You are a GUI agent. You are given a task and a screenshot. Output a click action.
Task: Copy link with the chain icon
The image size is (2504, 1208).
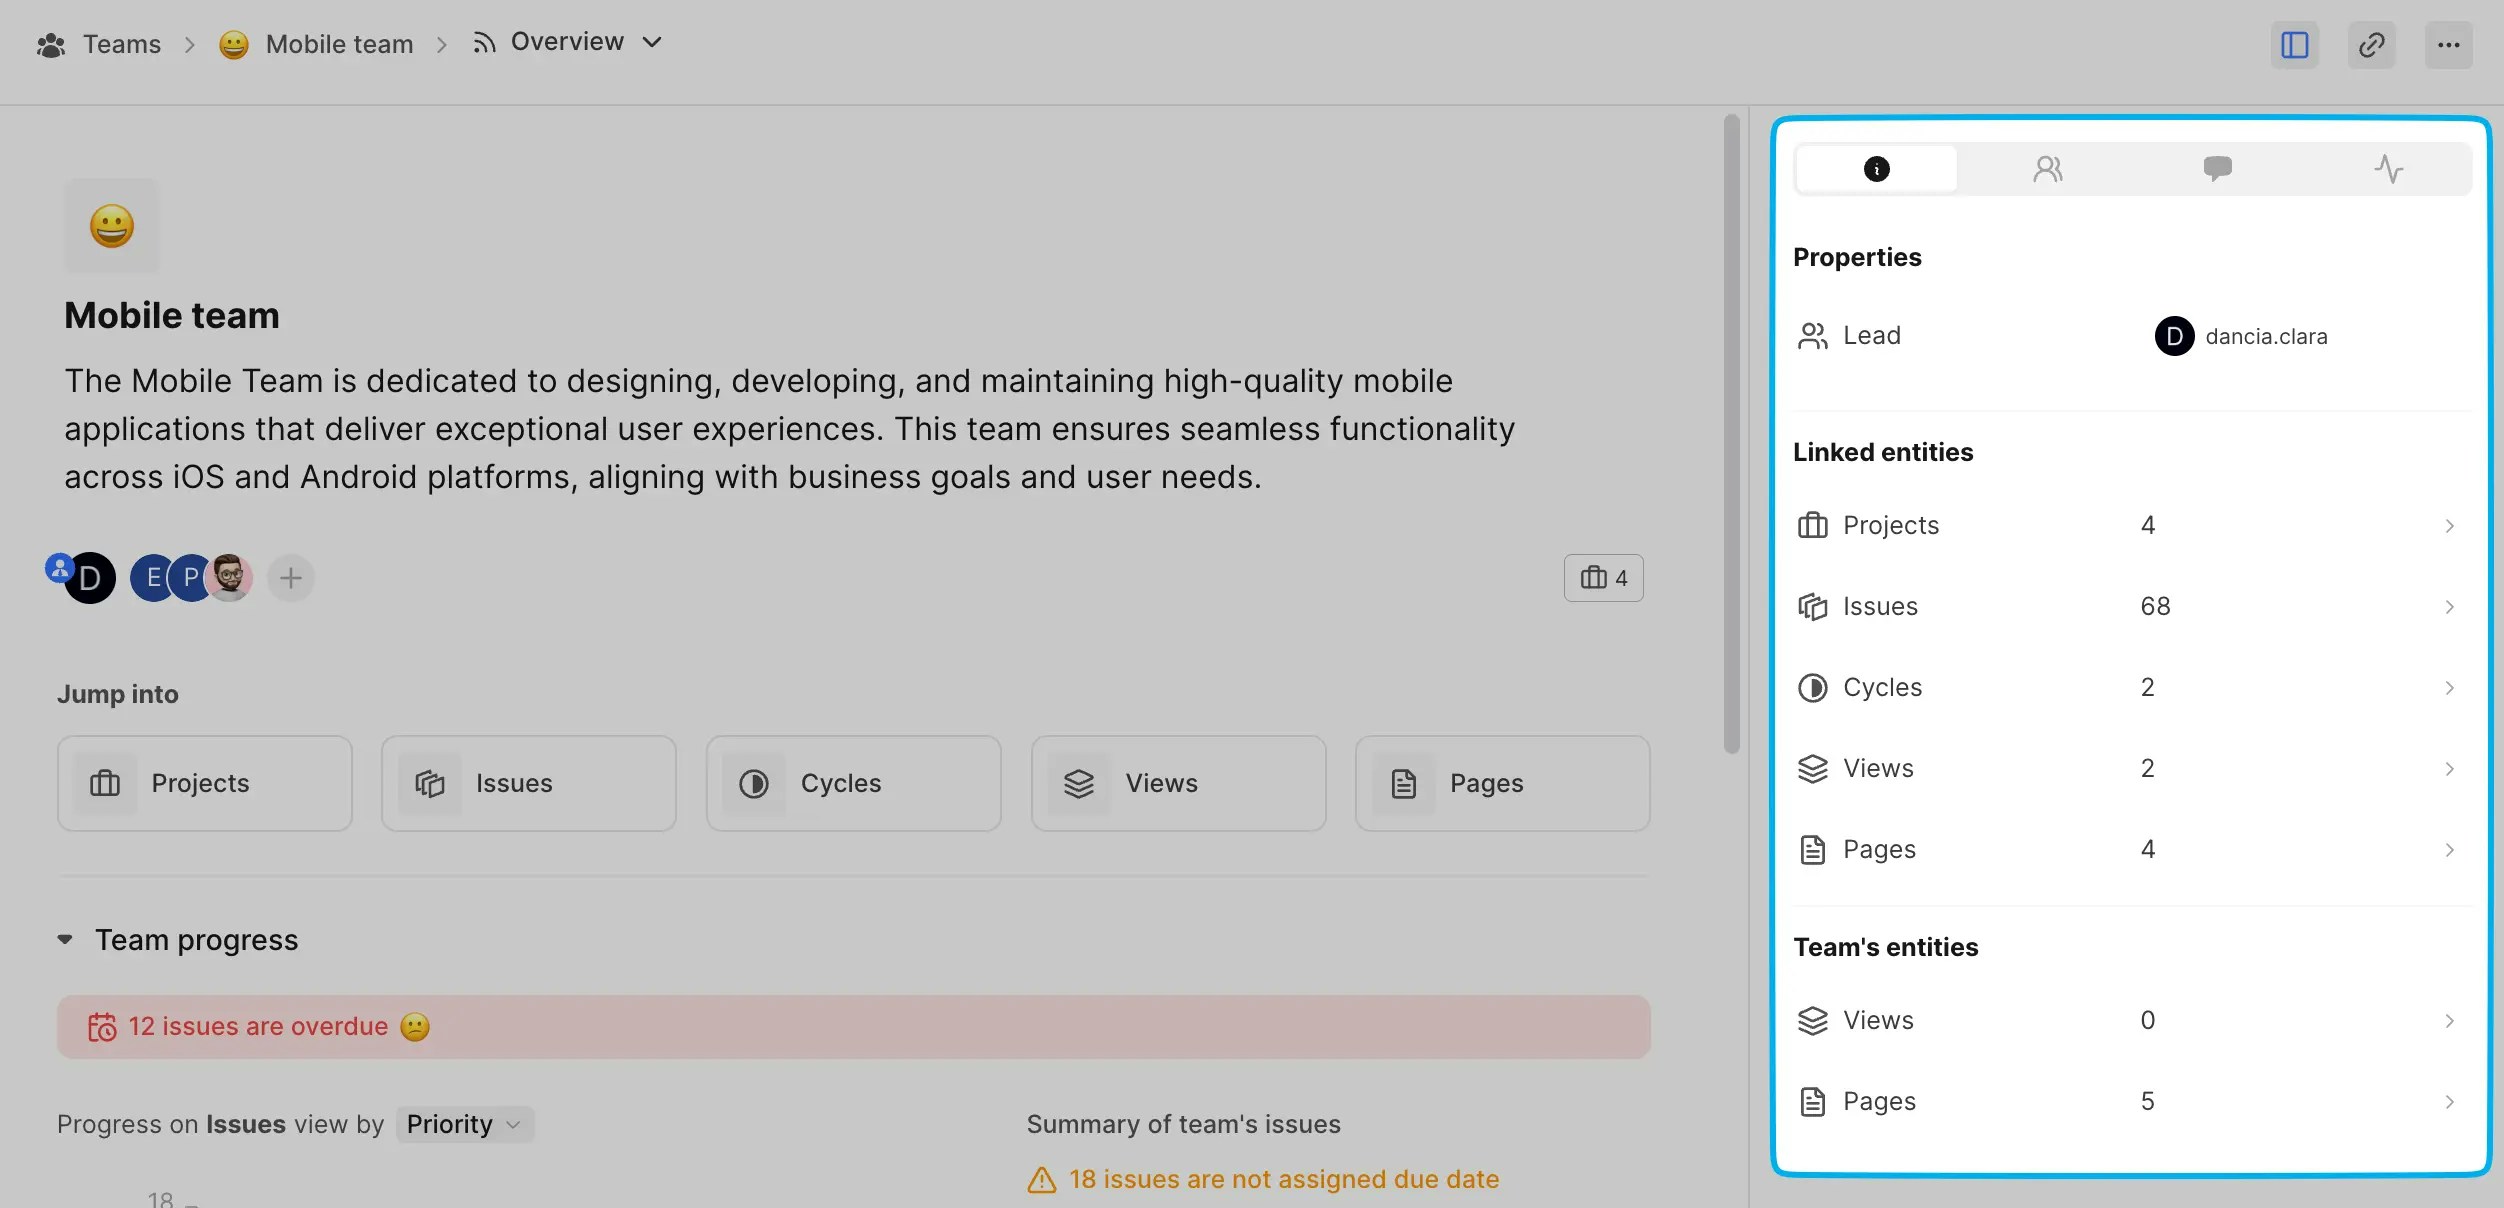[2371, 45]
